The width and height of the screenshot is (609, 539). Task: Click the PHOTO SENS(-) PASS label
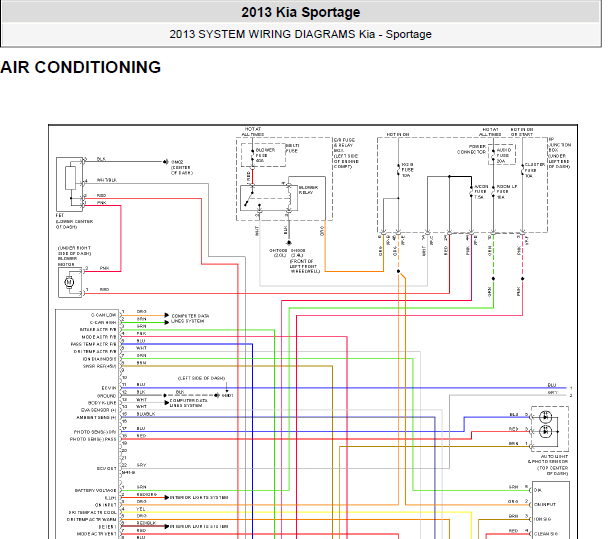click(x=93, y=439)
